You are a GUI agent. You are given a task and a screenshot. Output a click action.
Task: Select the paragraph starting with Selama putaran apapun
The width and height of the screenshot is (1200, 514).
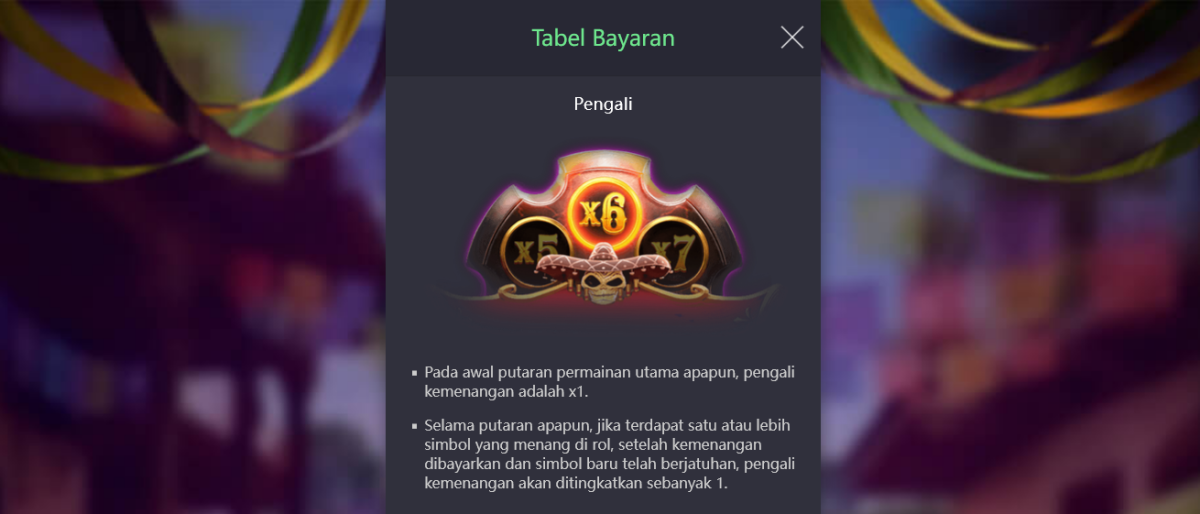point(609,454)
